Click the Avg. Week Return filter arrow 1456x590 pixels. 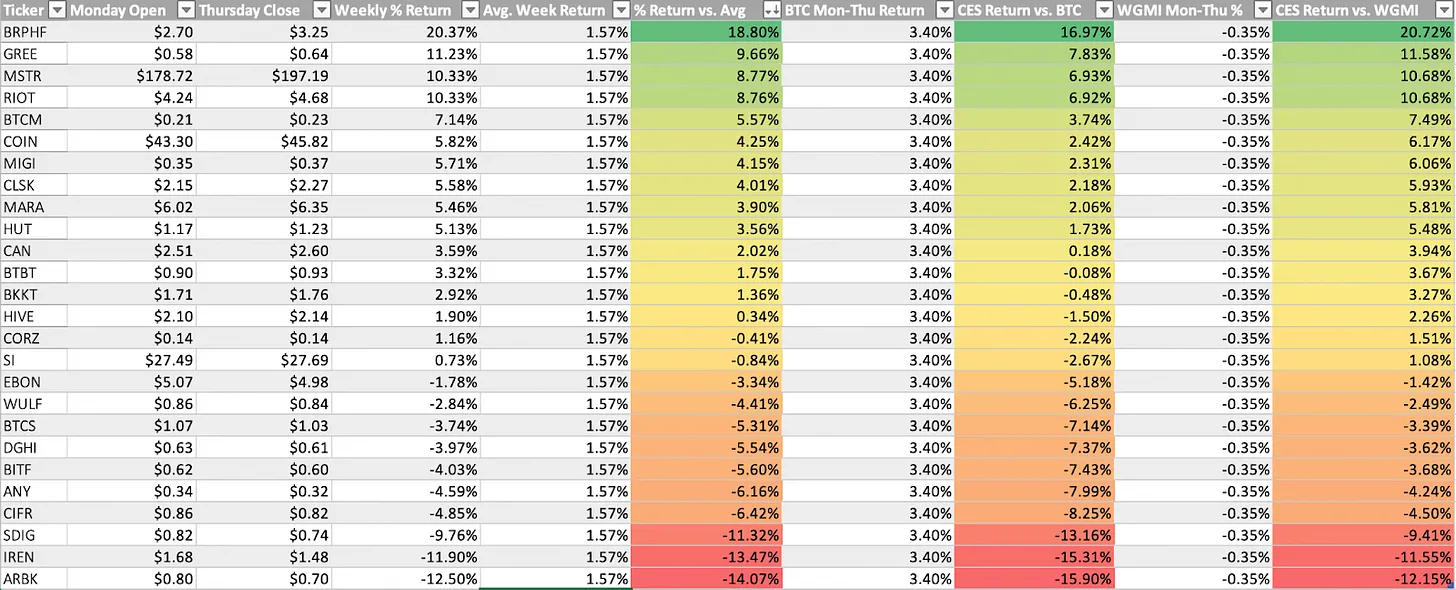click(x=620, y=10)
